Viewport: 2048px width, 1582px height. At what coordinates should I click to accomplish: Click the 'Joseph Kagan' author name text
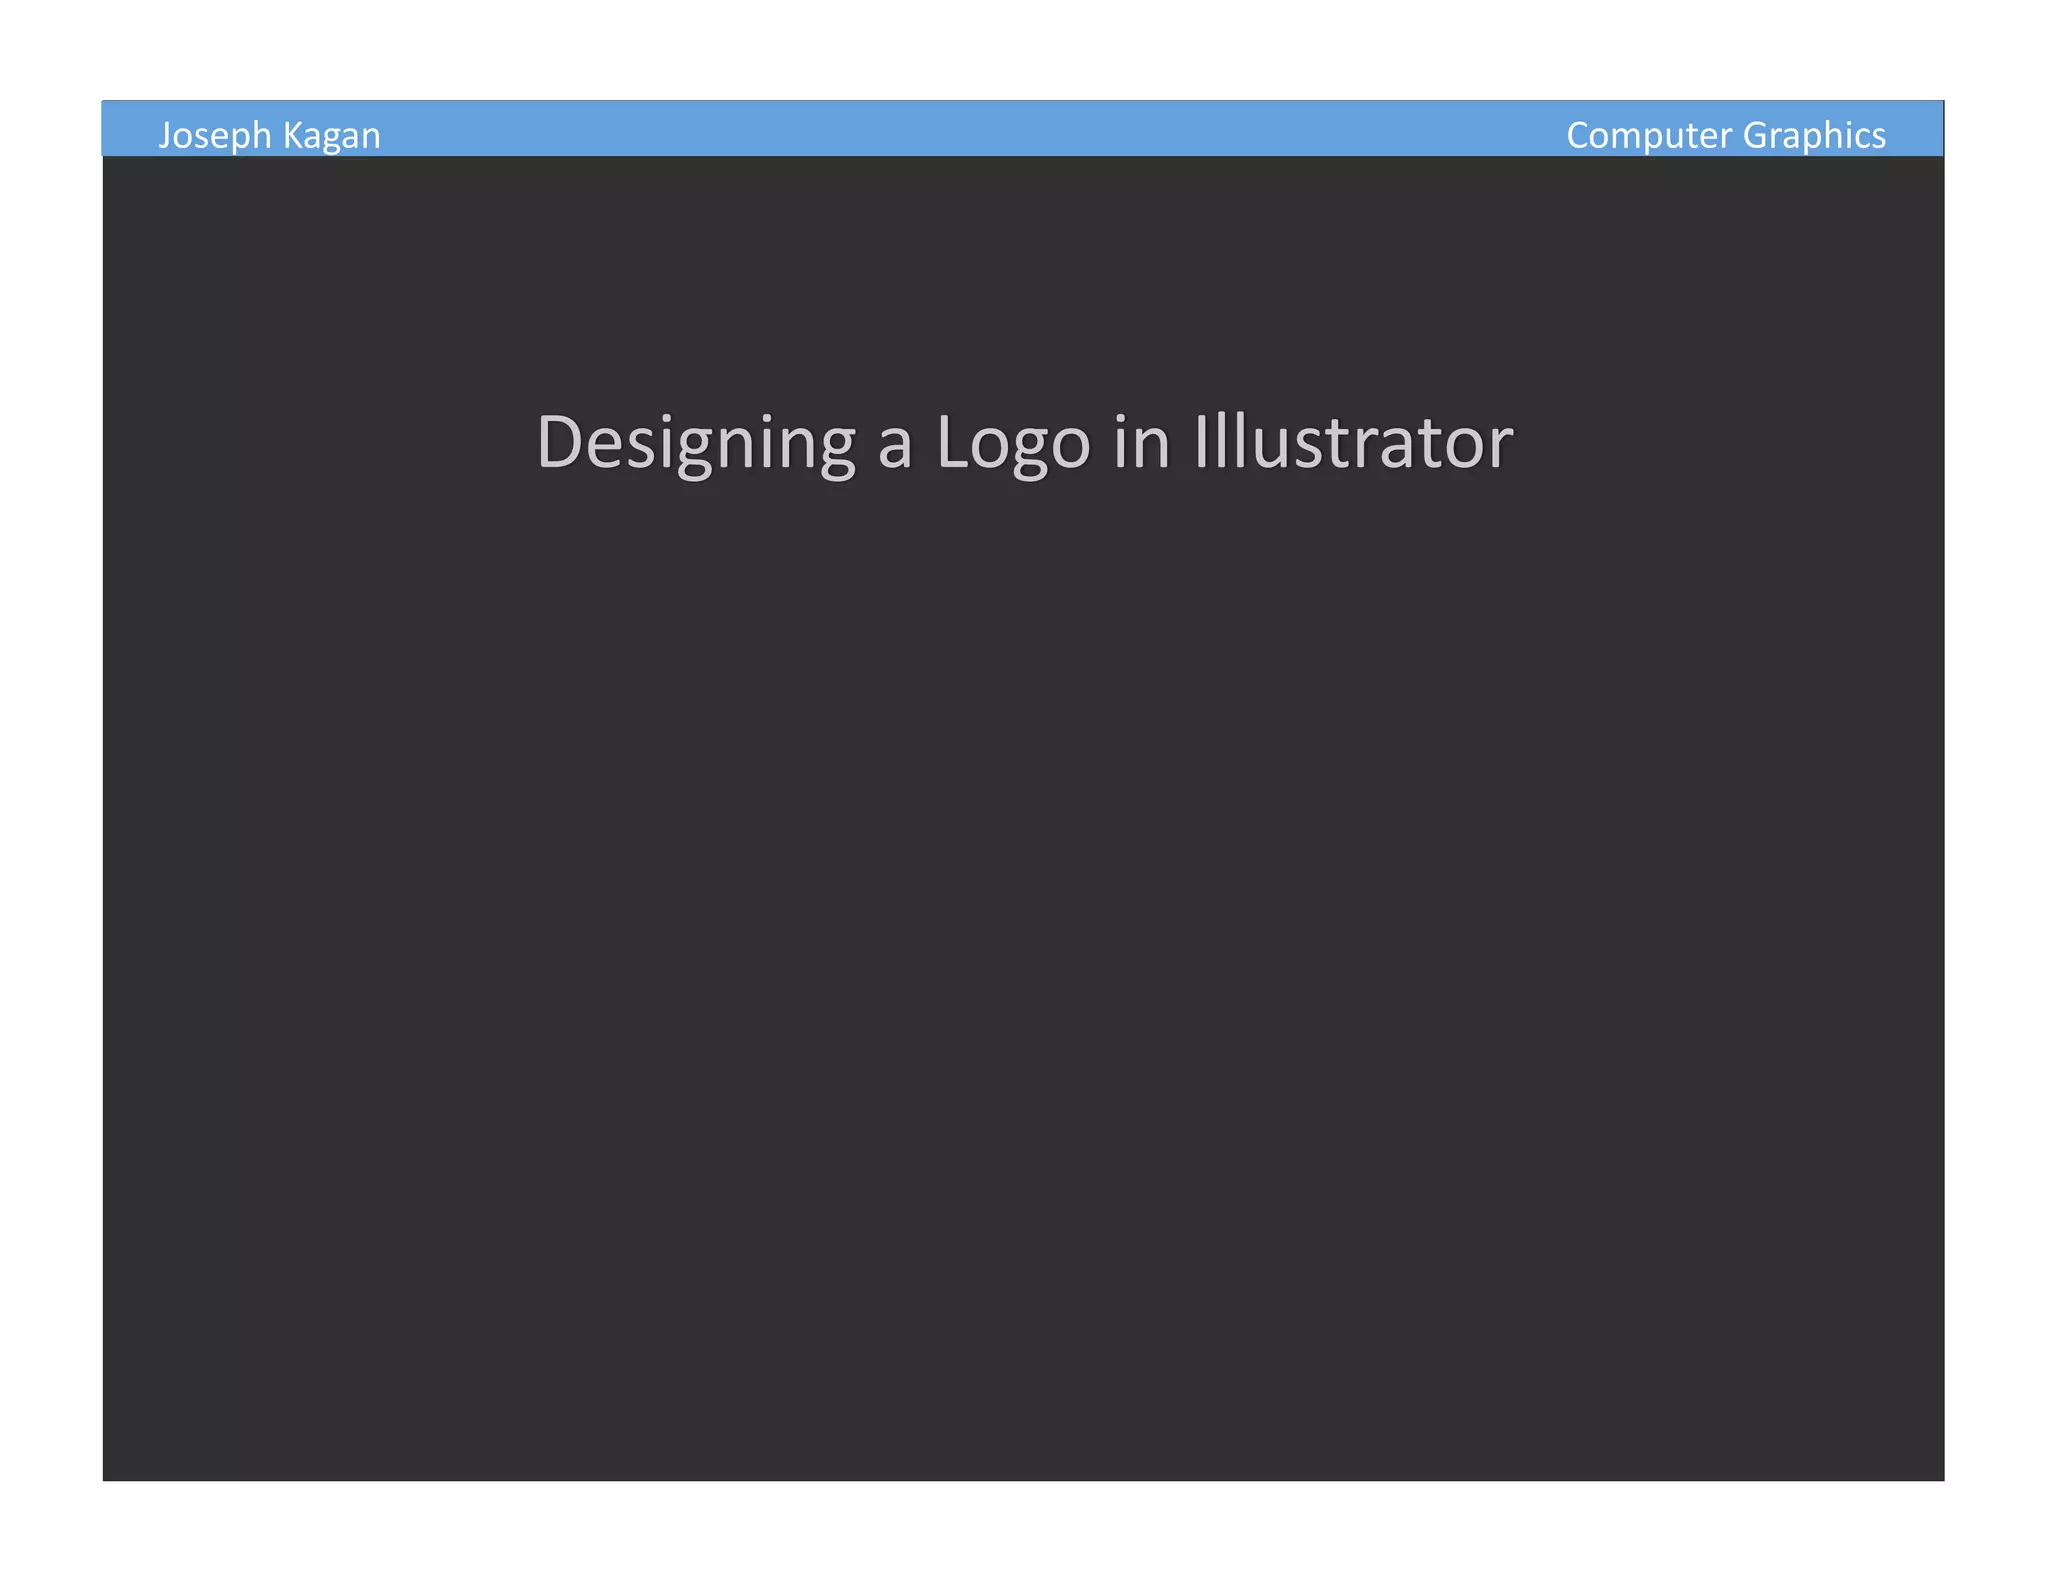(269, 135)
